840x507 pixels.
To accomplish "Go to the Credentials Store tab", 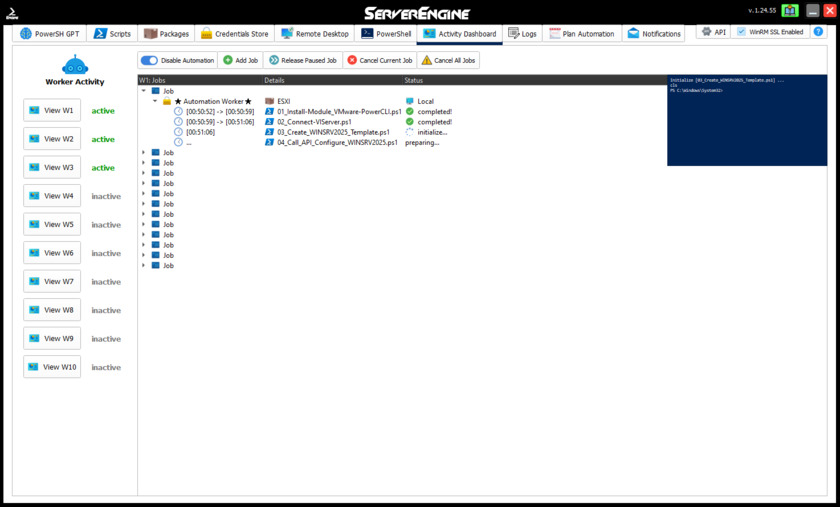I will (234, 34).
